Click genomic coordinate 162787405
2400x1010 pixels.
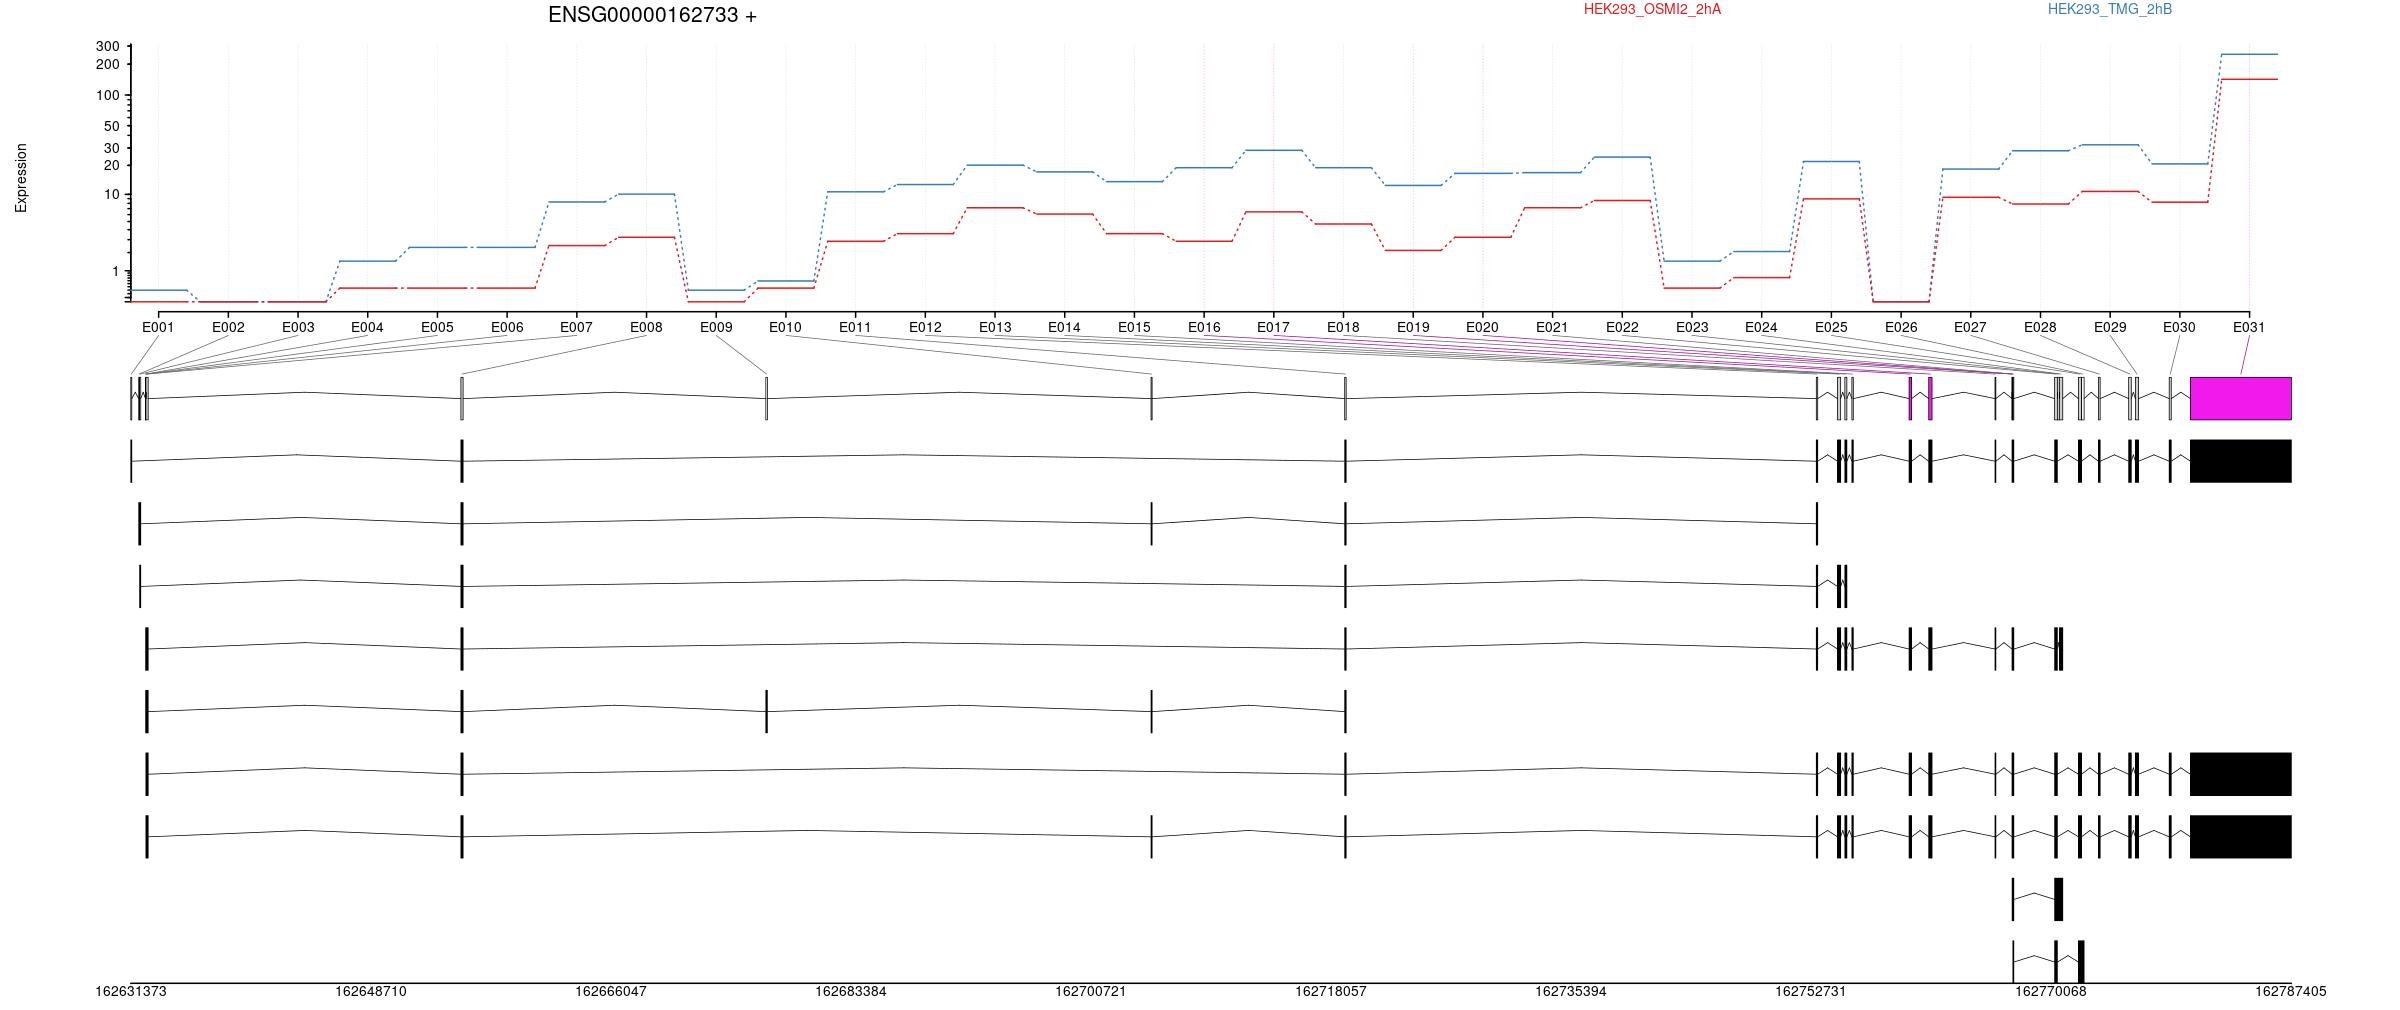[2291, 992]
